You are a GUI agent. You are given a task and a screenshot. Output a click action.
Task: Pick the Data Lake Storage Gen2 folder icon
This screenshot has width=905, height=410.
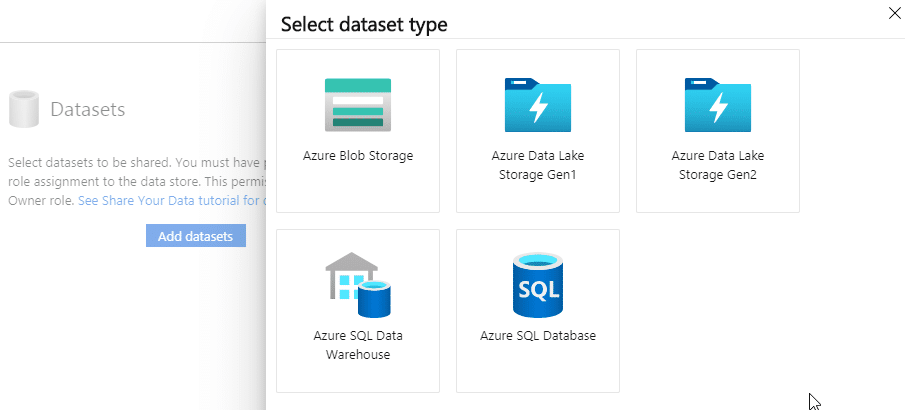click(x=718, y=105)
